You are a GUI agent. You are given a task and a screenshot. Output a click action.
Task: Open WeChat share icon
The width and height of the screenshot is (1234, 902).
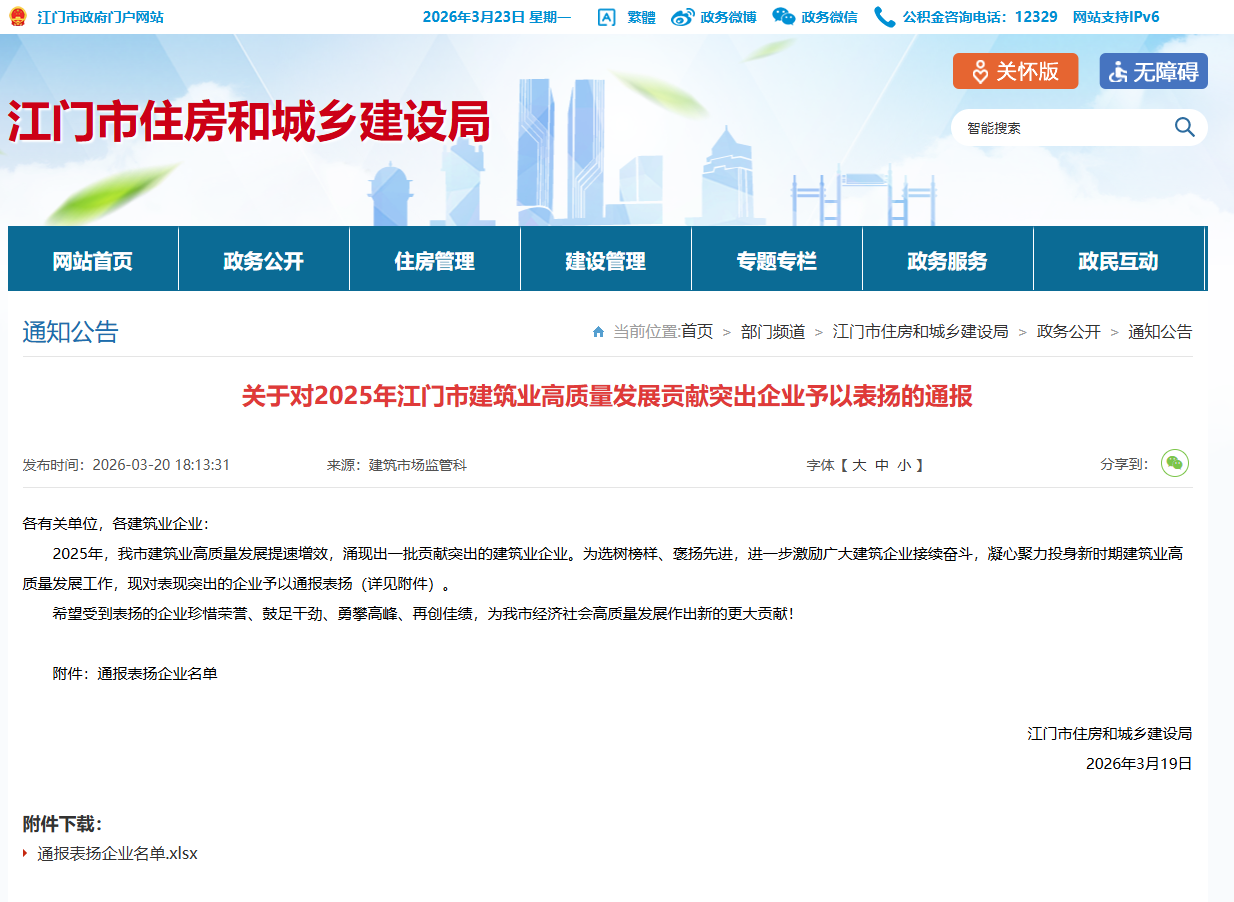pos(1174,464)
